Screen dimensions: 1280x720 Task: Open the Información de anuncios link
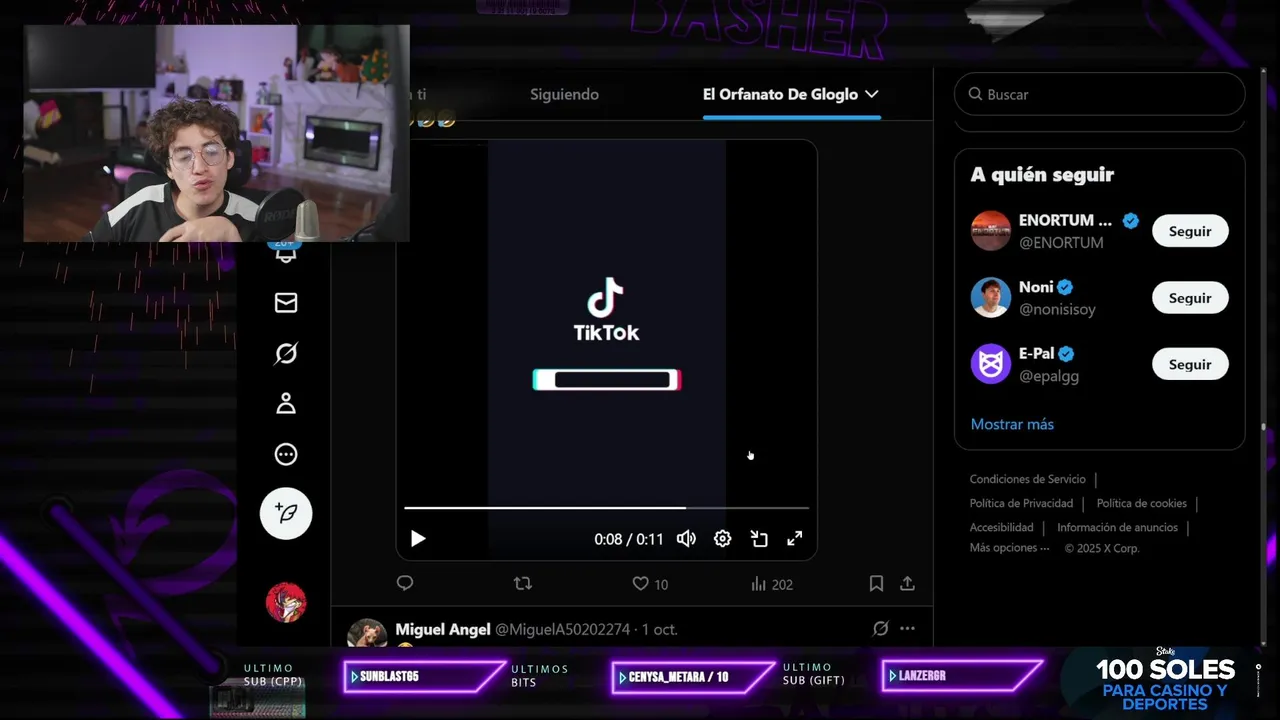(x=1117, y=527)
